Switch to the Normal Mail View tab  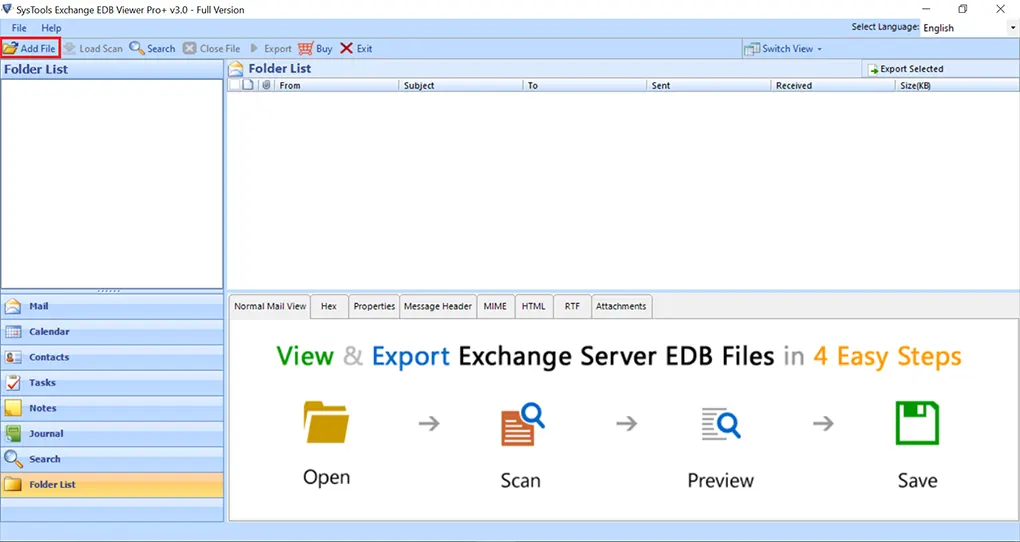270,306
